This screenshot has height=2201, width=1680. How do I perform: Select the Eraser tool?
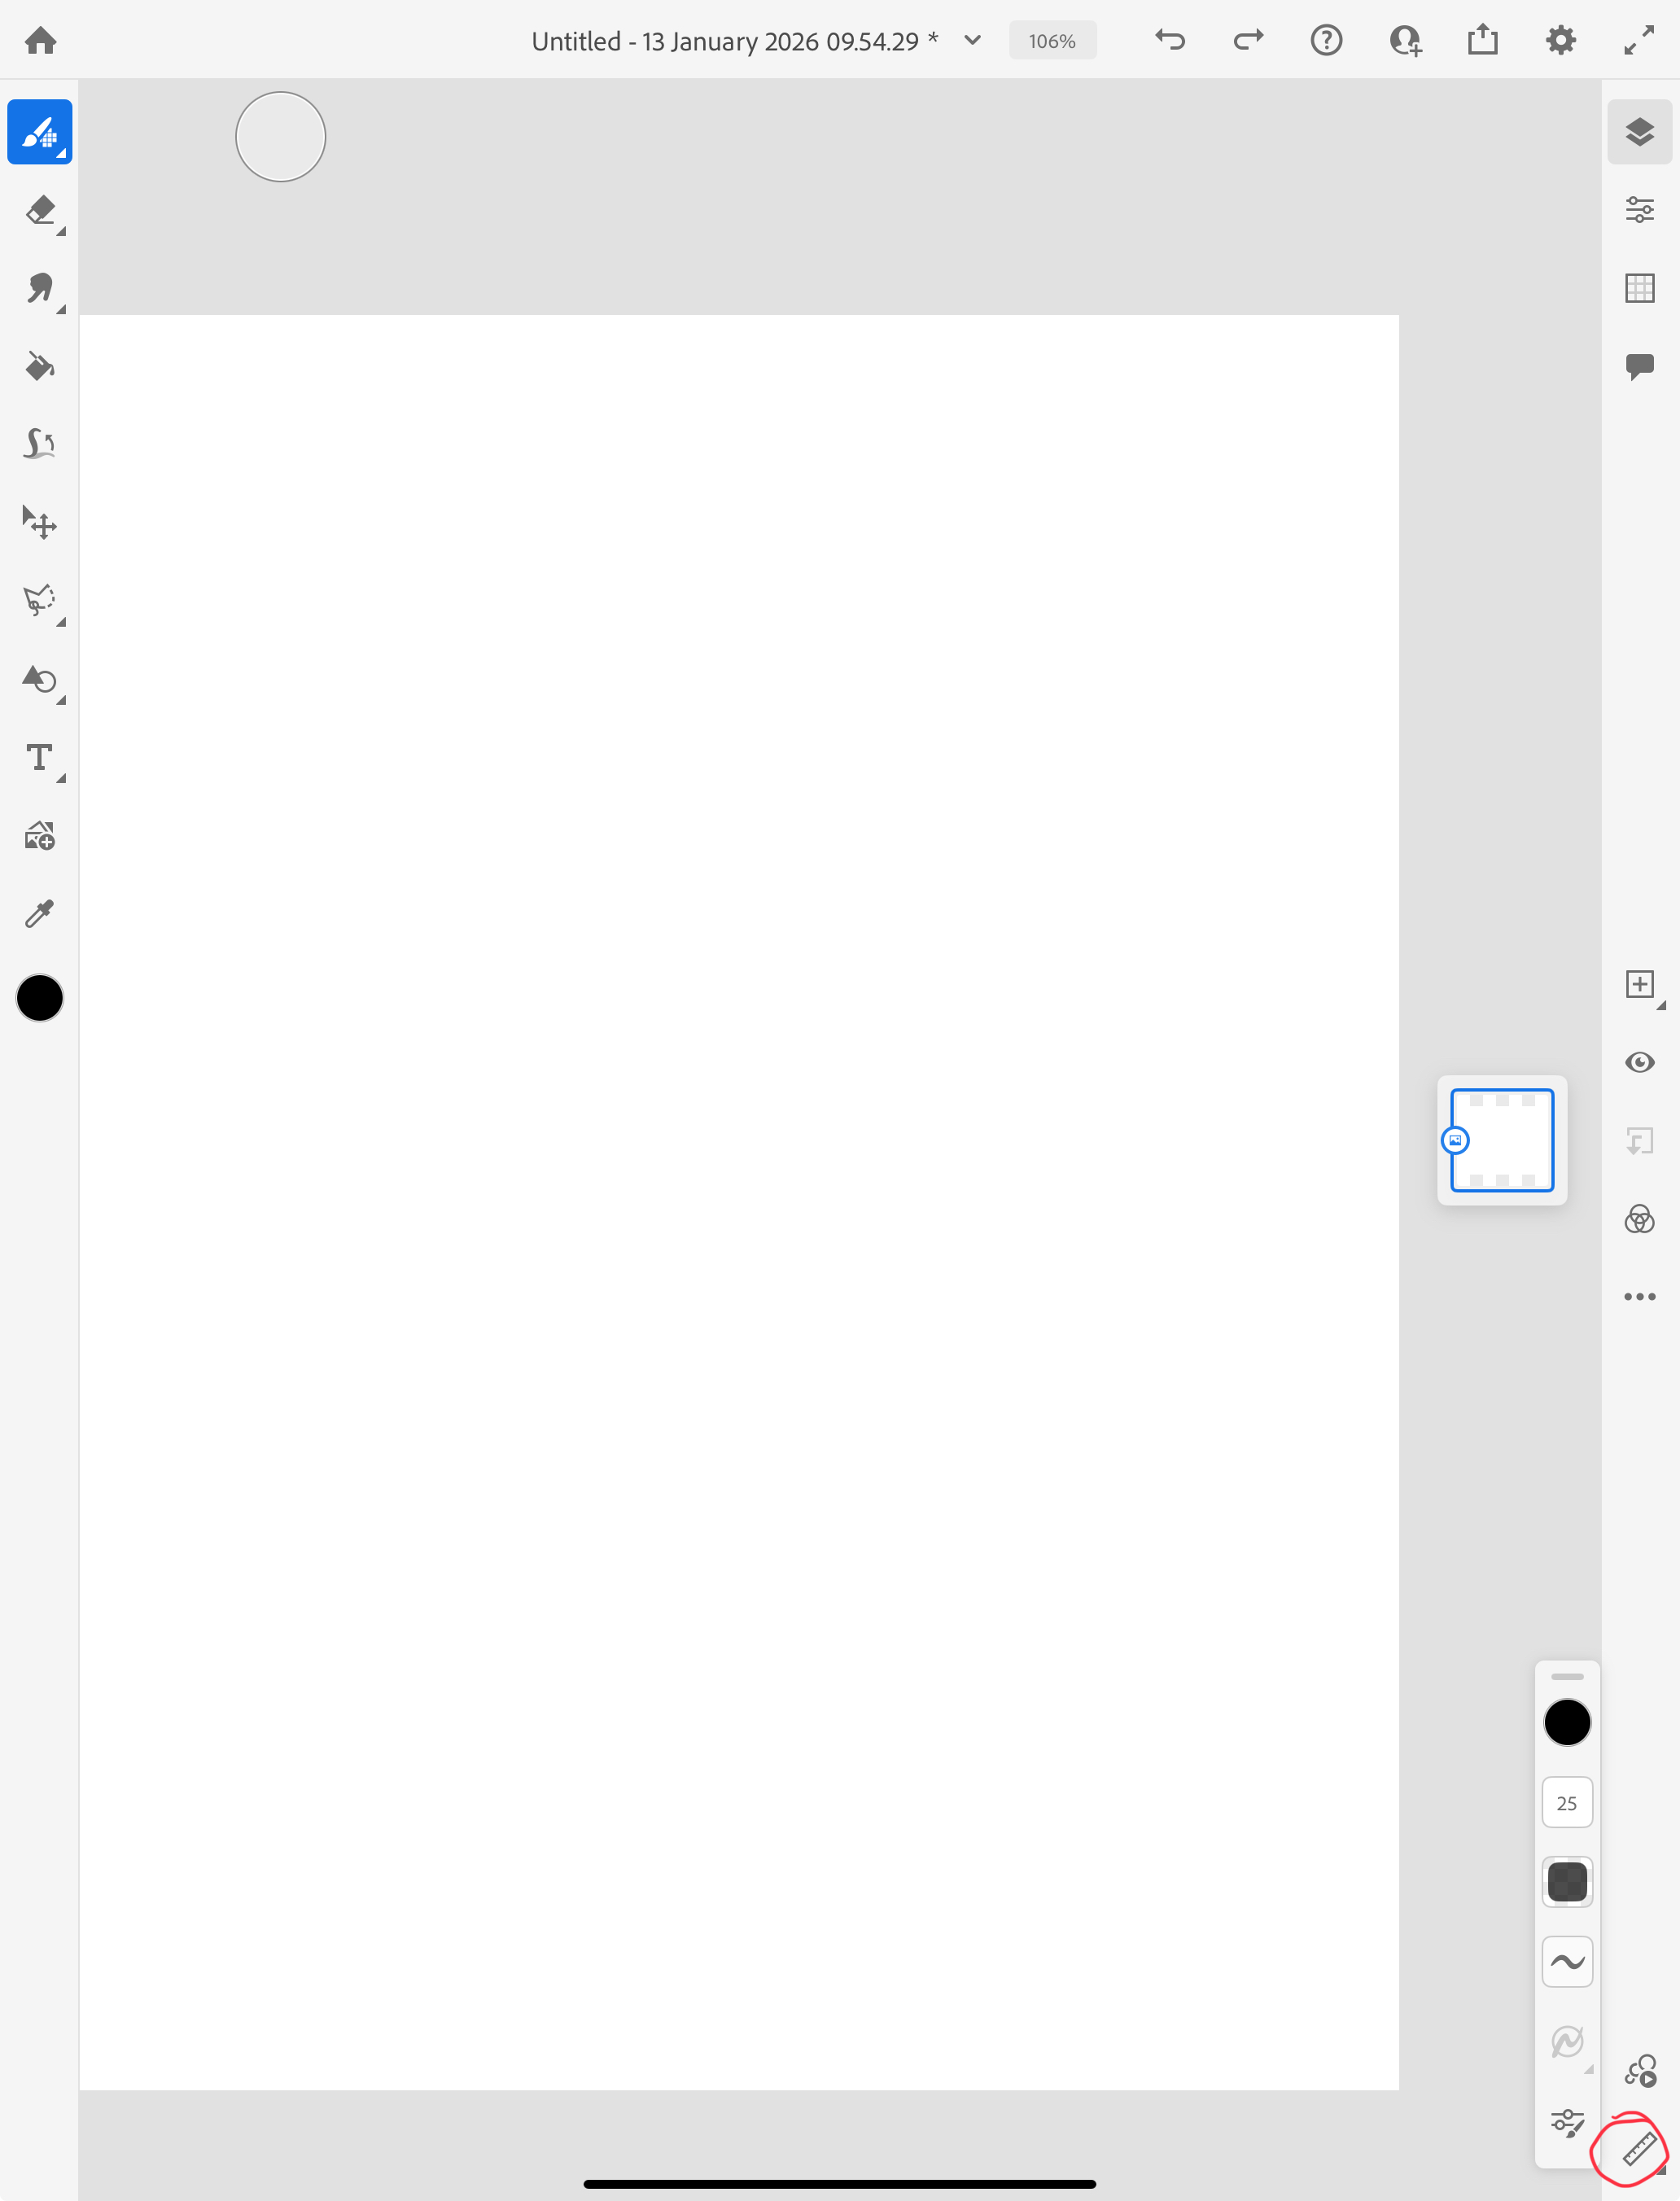pos(40,211)
